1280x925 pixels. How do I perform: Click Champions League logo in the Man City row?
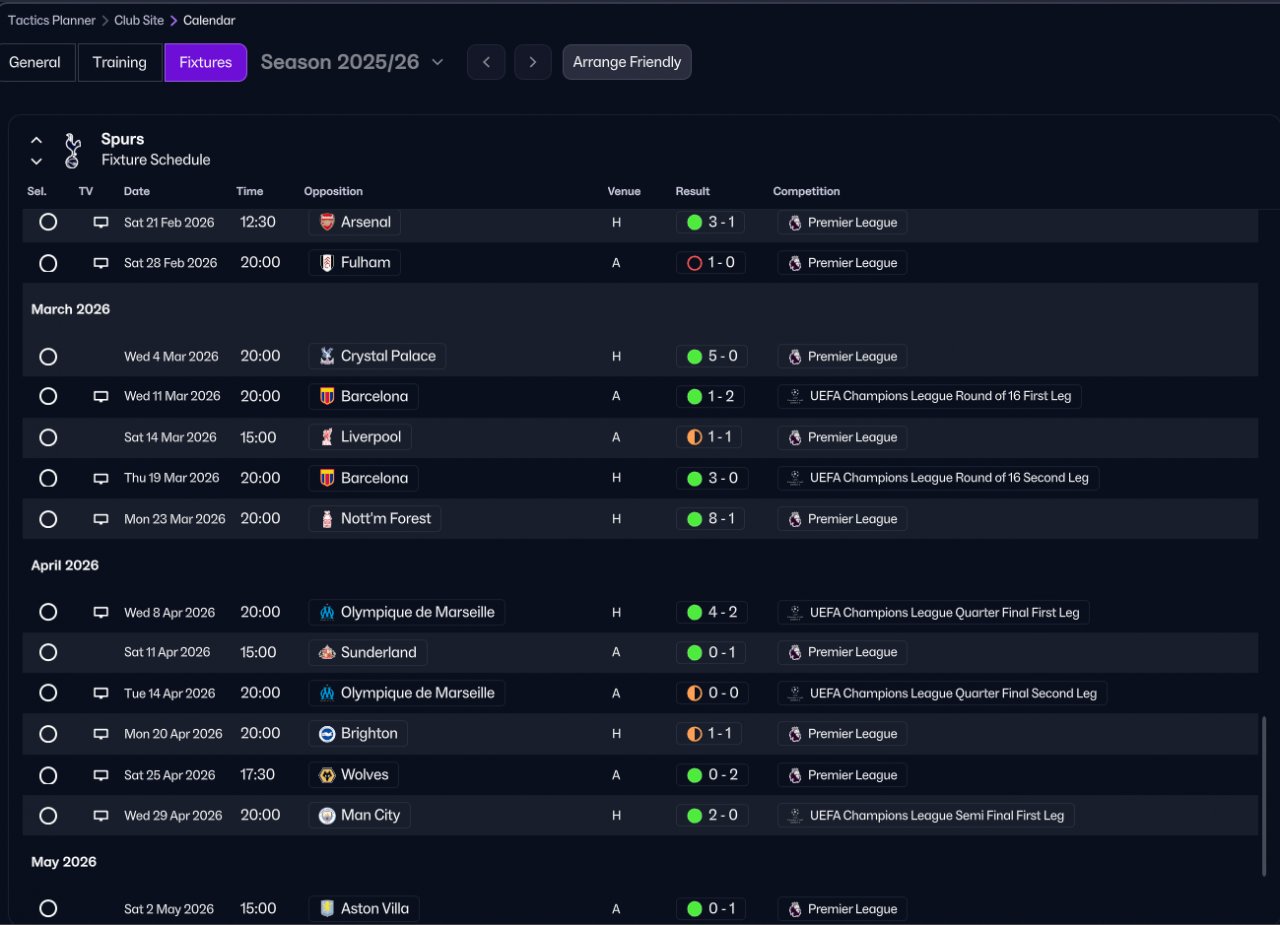[x=795, y=815]
